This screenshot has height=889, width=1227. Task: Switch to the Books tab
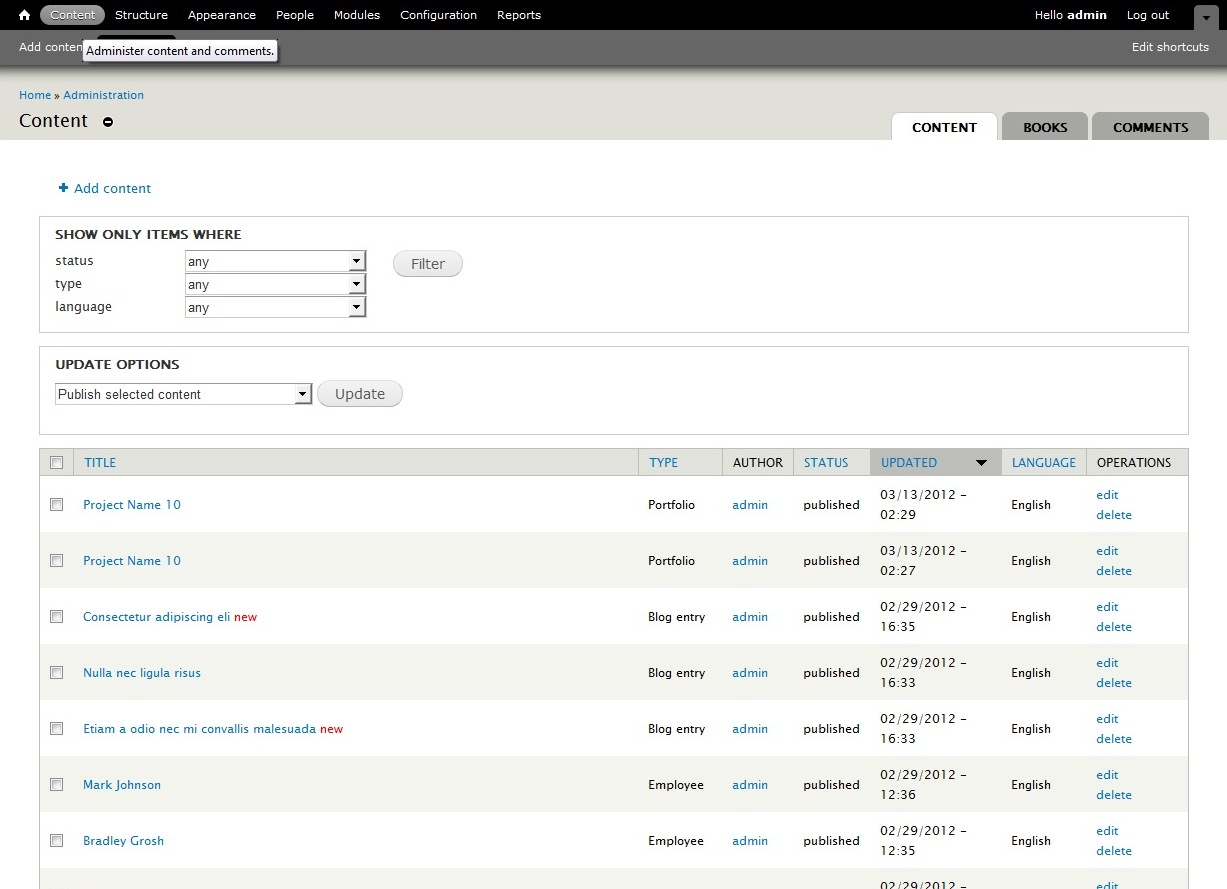click(1045, 127)
